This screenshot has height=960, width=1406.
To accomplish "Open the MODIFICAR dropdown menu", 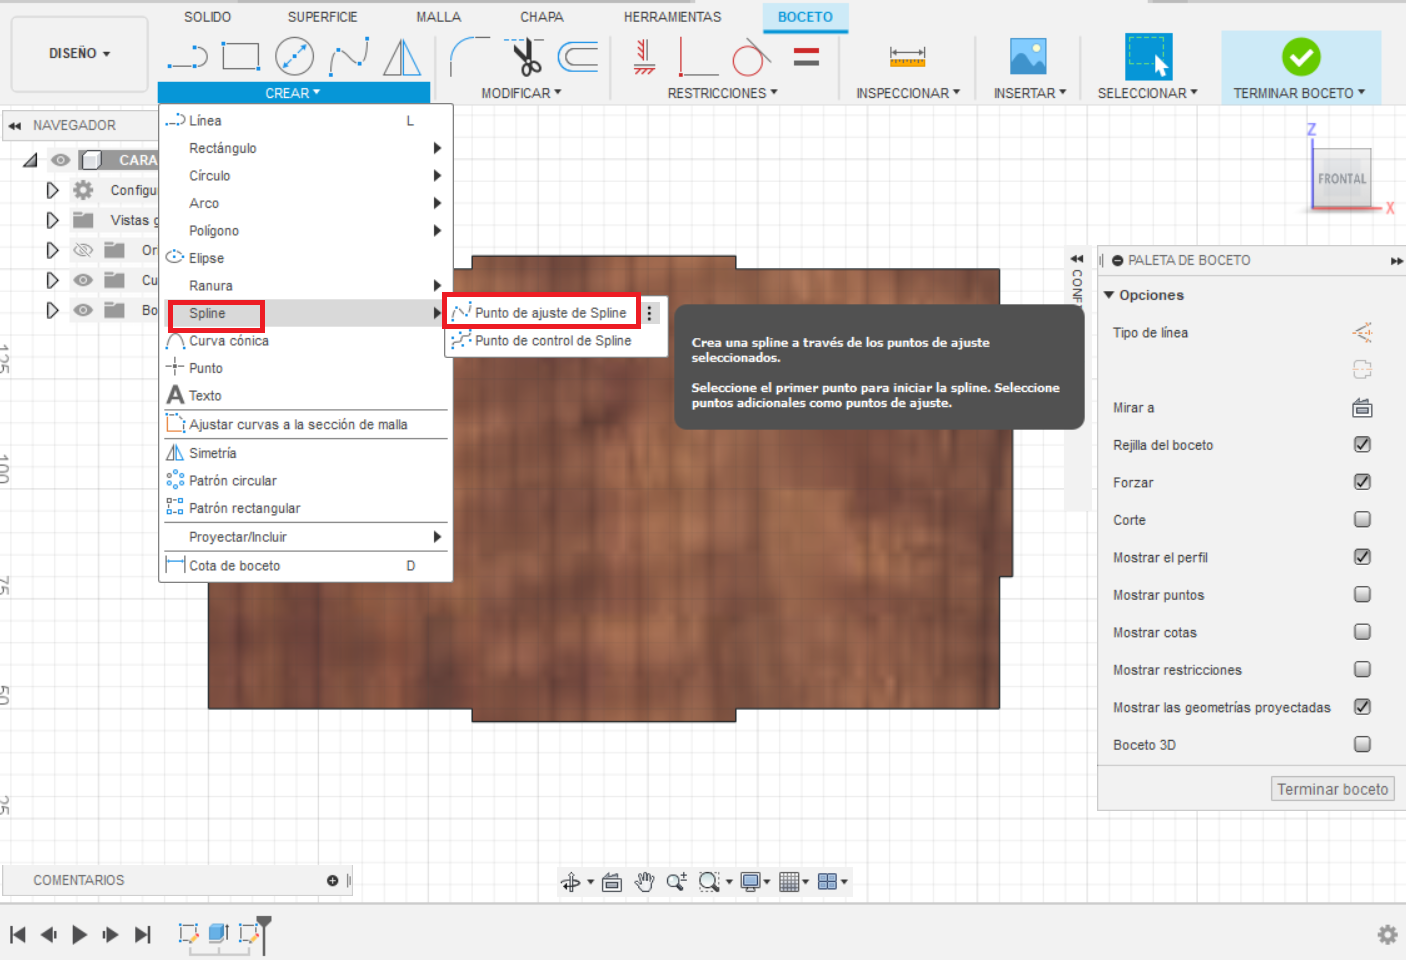I will pos(521,93).
